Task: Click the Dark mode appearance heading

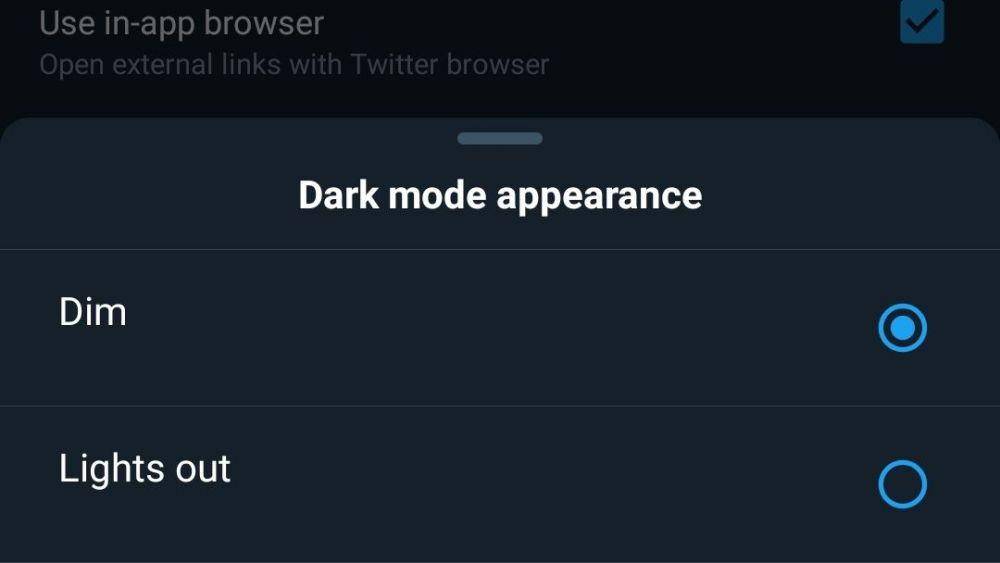Action: point(500,195)
